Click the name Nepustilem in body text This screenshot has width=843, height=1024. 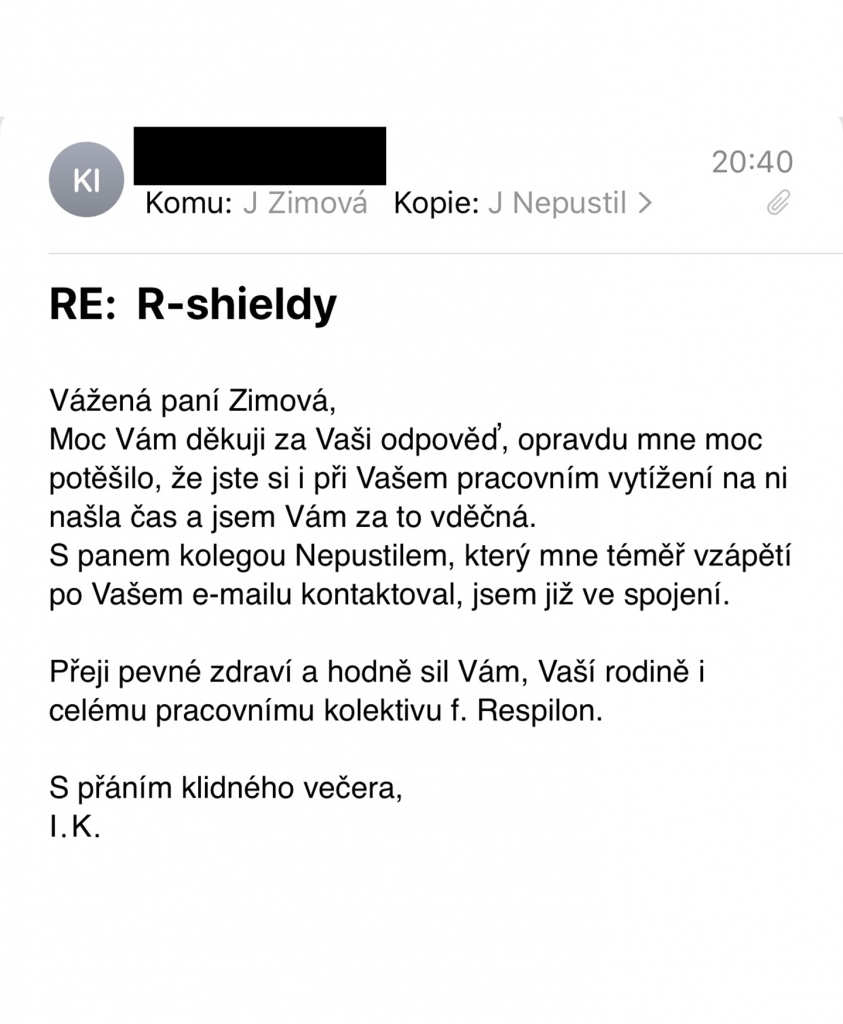point(375,556)
